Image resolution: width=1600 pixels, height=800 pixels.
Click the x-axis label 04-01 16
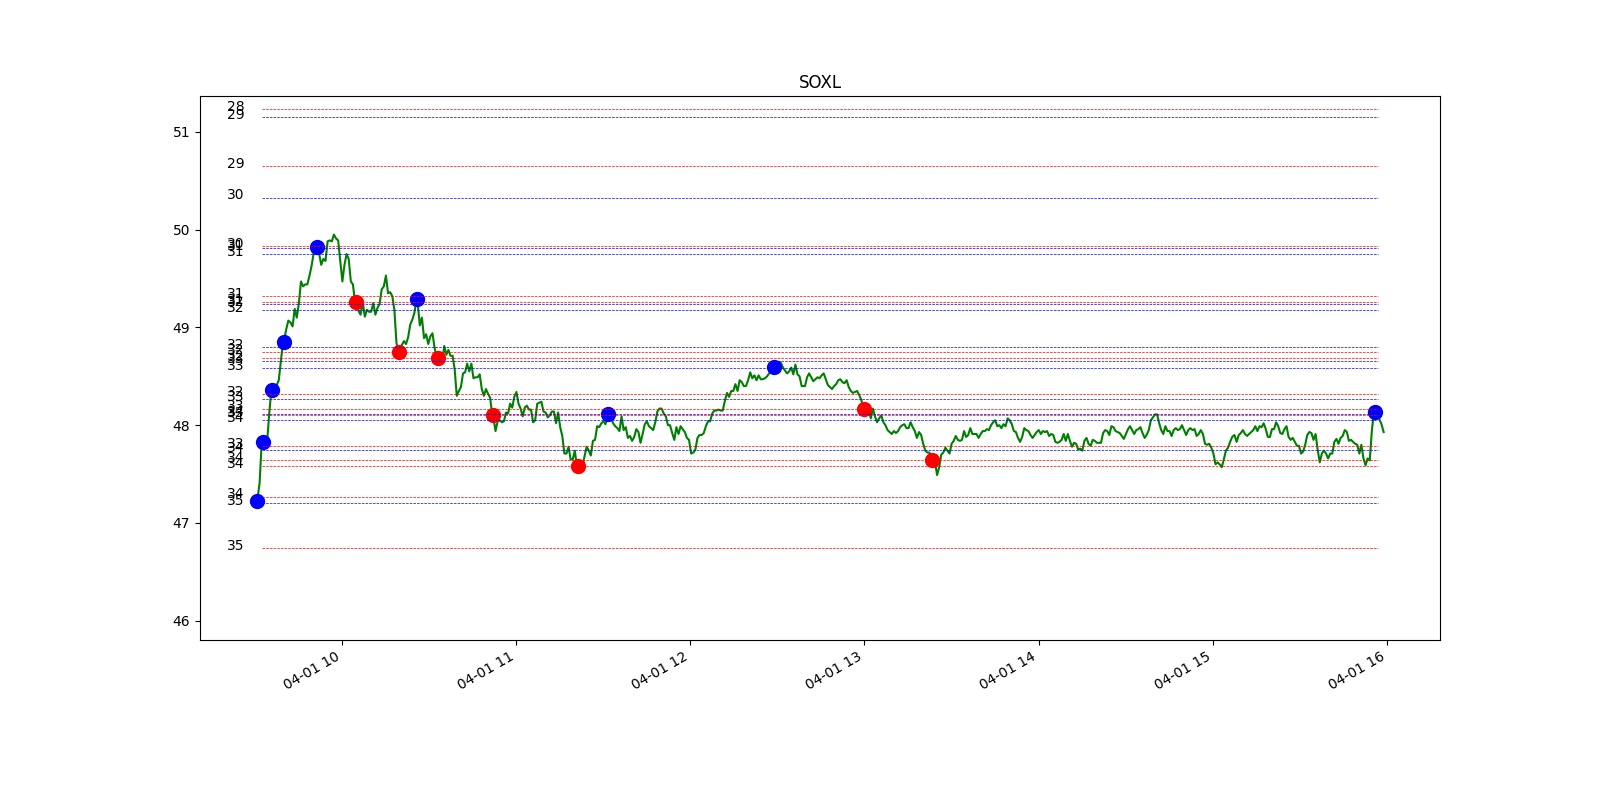pos(1357,669)
